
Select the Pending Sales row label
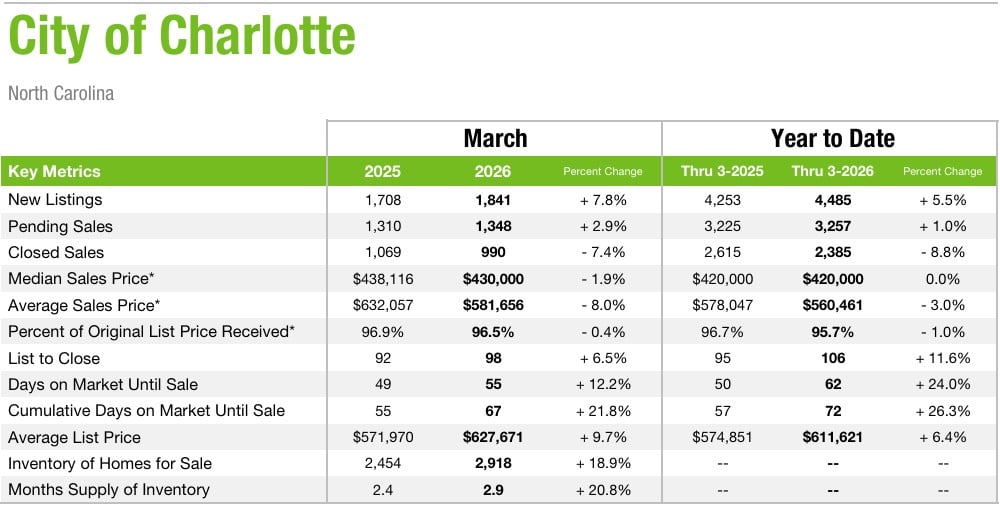coord(60,226)
